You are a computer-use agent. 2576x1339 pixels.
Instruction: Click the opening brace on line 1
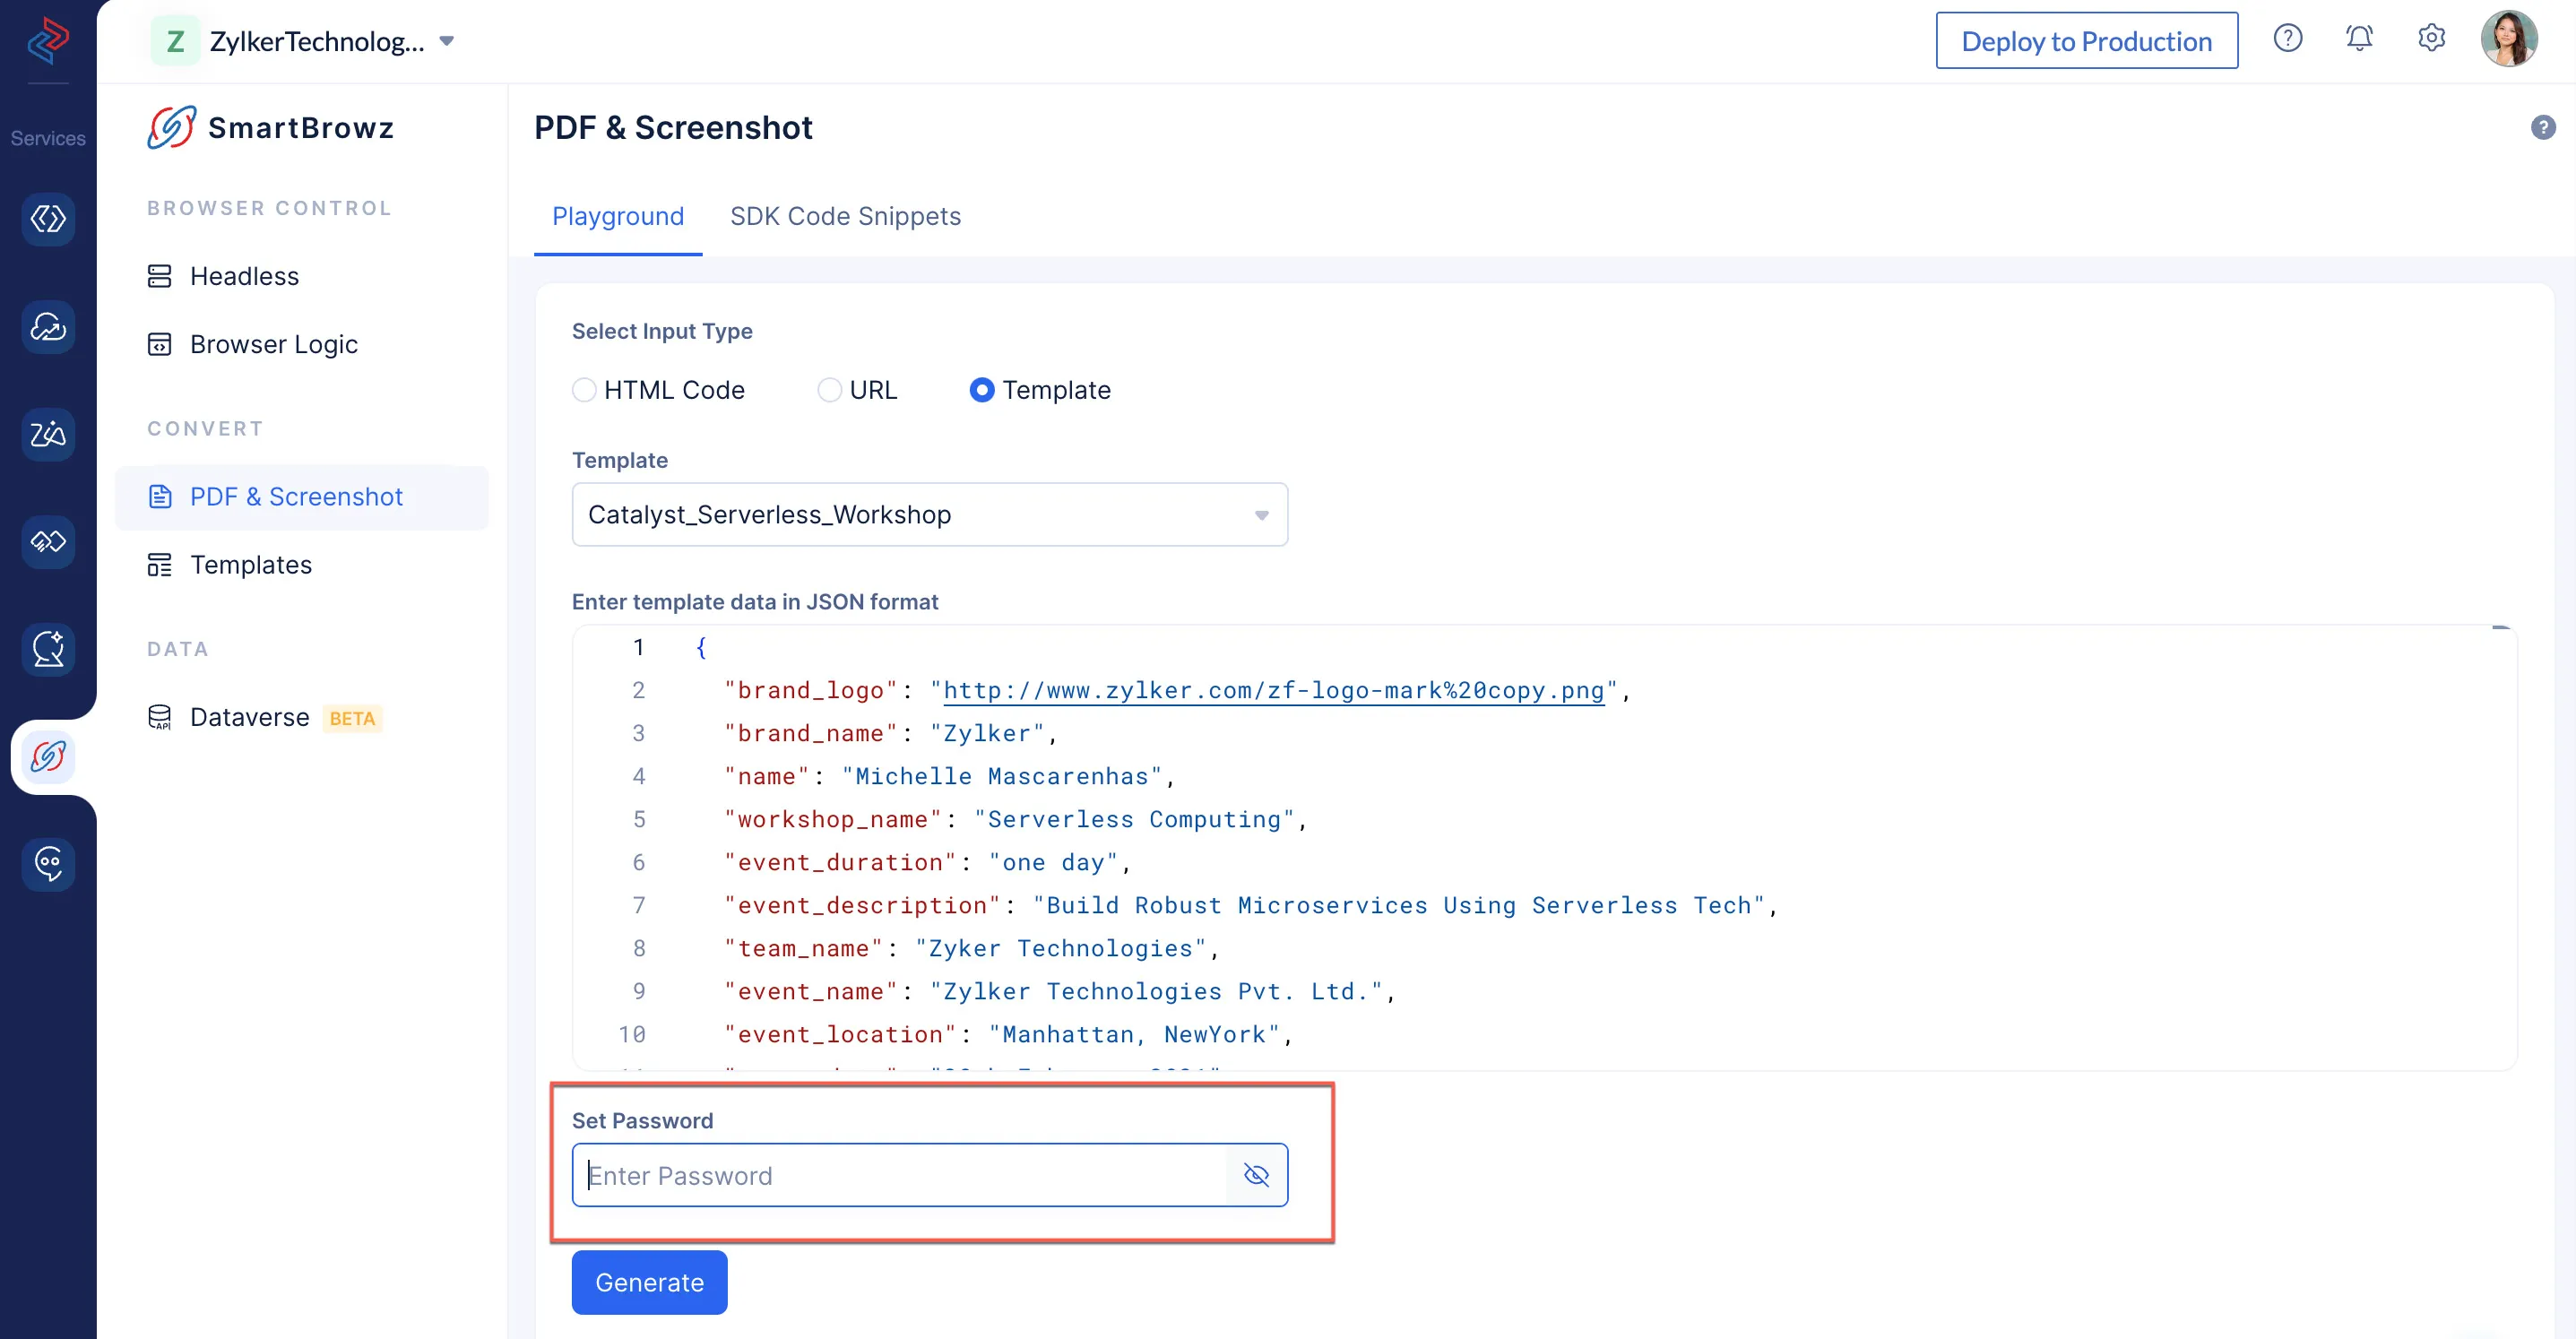click(701, 647)
